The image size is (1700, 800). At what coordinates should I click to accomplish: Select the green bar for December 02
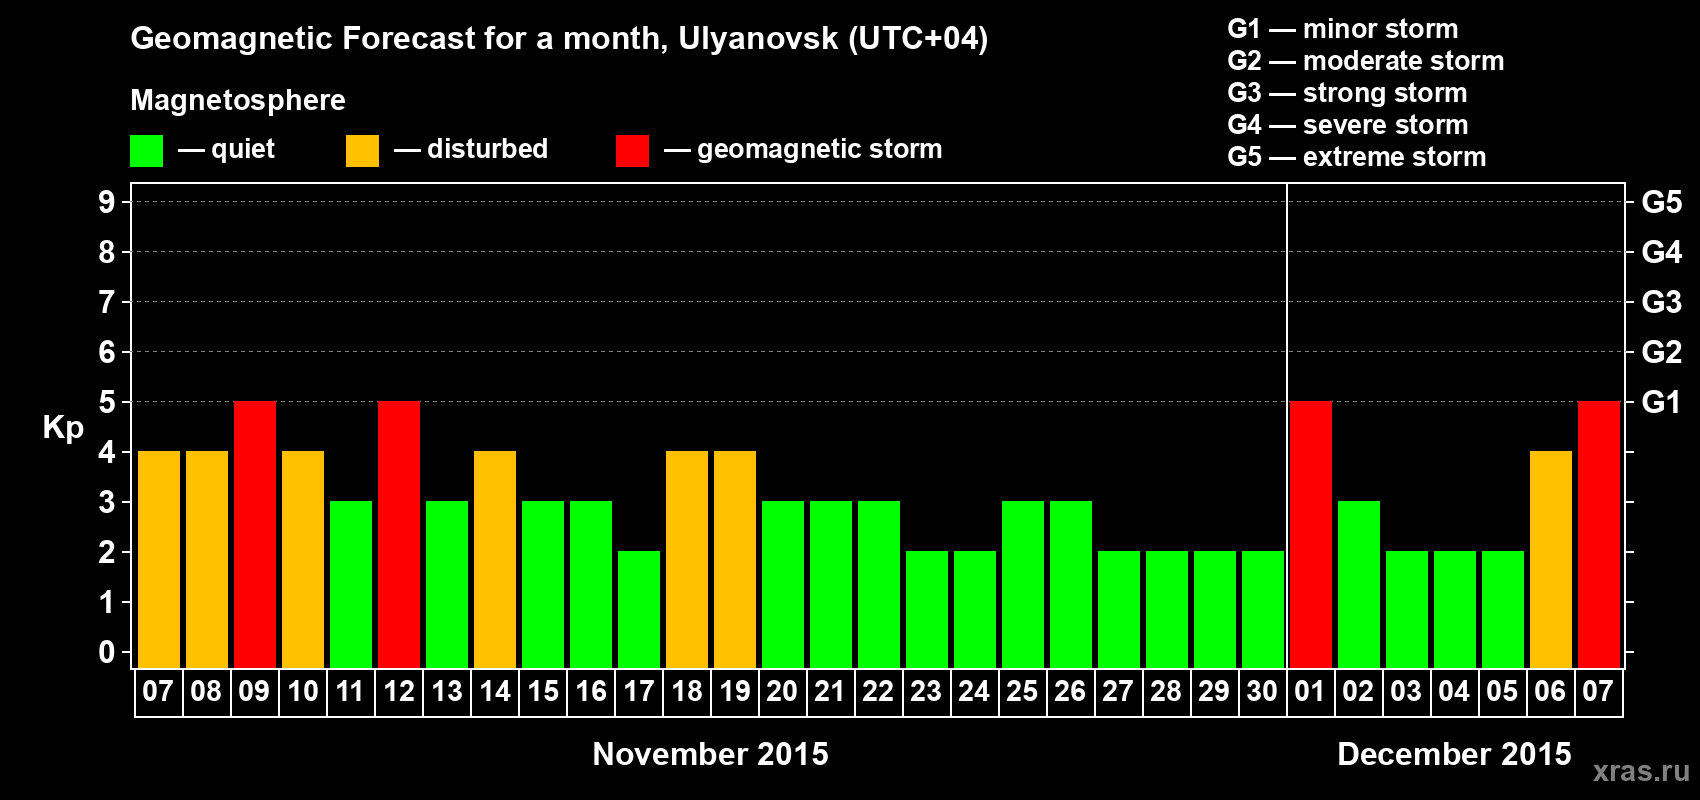pos(1359,585)
